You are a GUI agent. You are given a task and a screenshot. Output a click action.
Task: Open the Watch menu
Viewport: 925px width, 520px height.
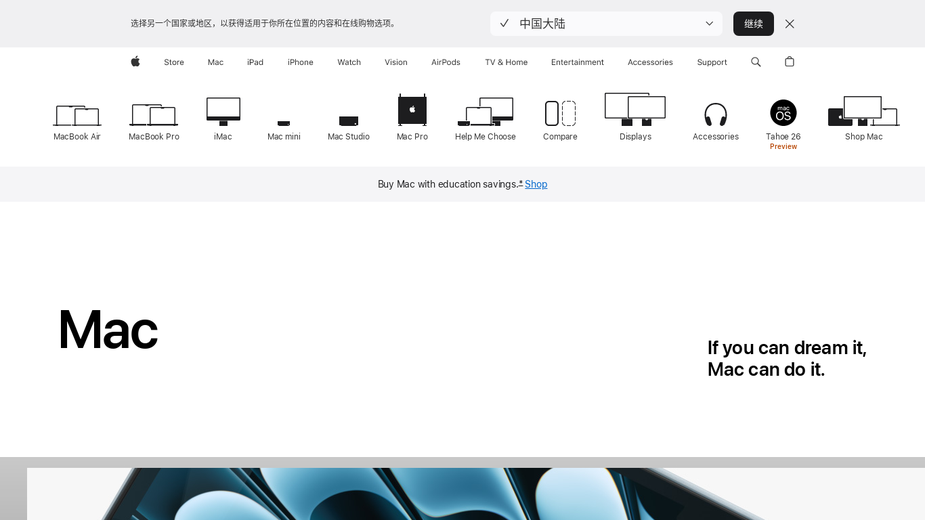349,62
